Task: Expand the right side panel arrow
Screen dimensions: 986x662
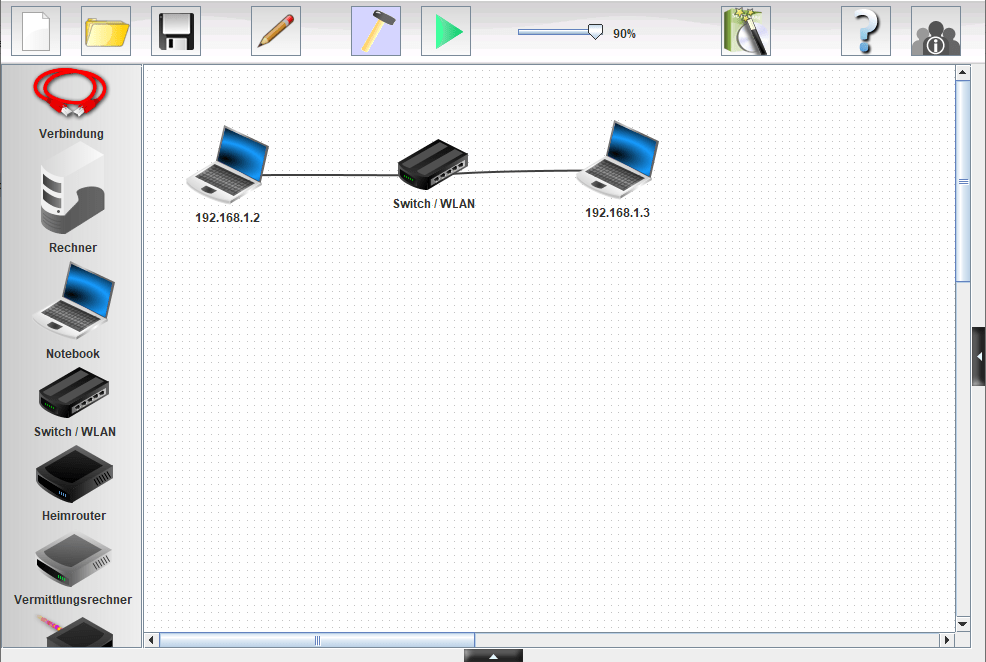Action: (x=979, y=356)
